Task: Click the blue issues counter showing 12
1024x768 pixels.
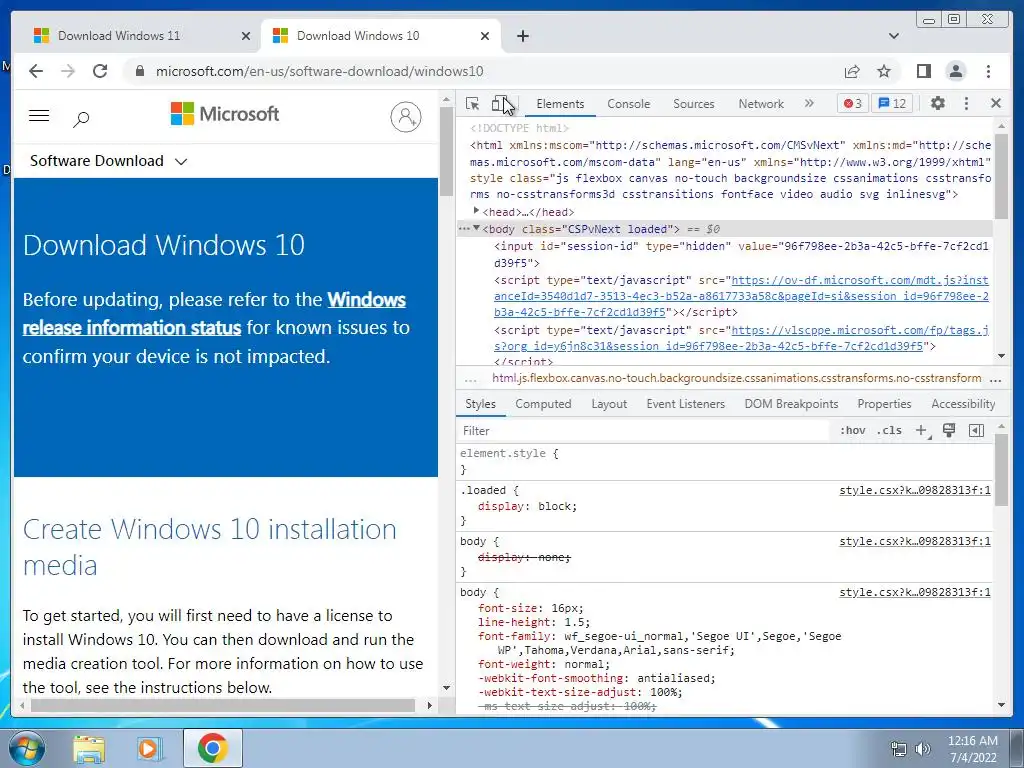Action: coord(892,103)
